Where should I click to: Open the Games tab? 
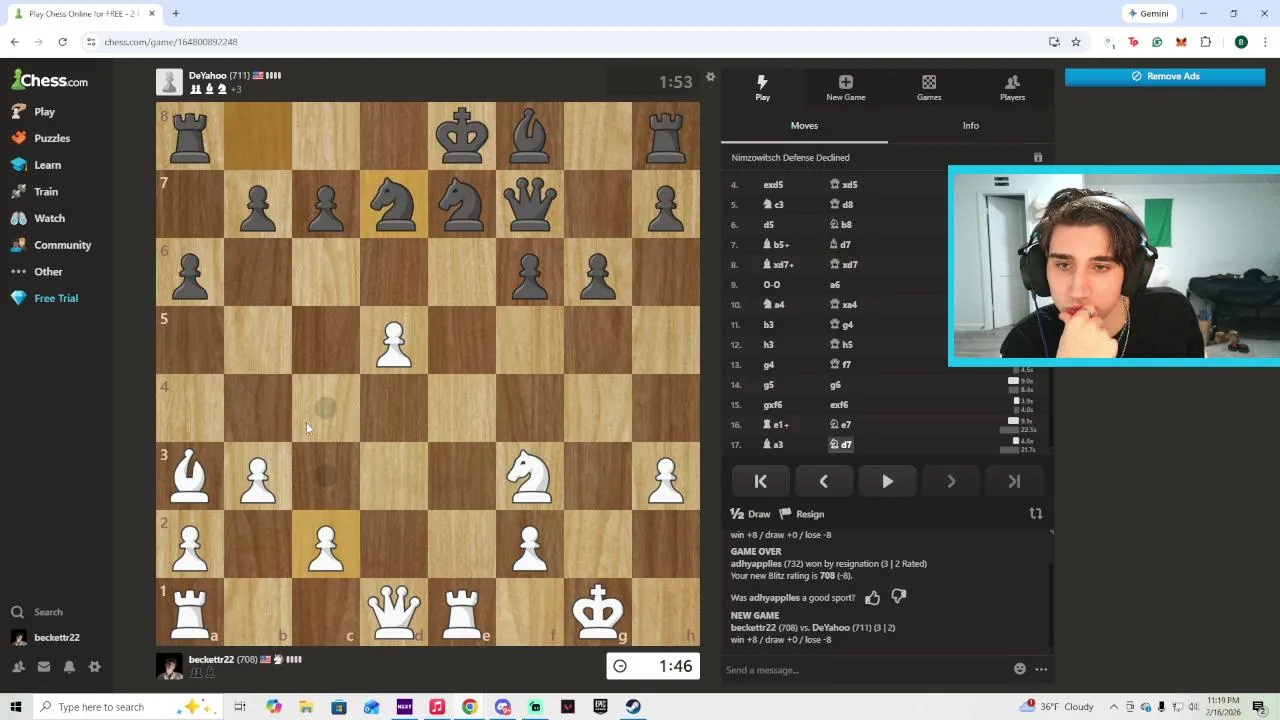(929, 88)
